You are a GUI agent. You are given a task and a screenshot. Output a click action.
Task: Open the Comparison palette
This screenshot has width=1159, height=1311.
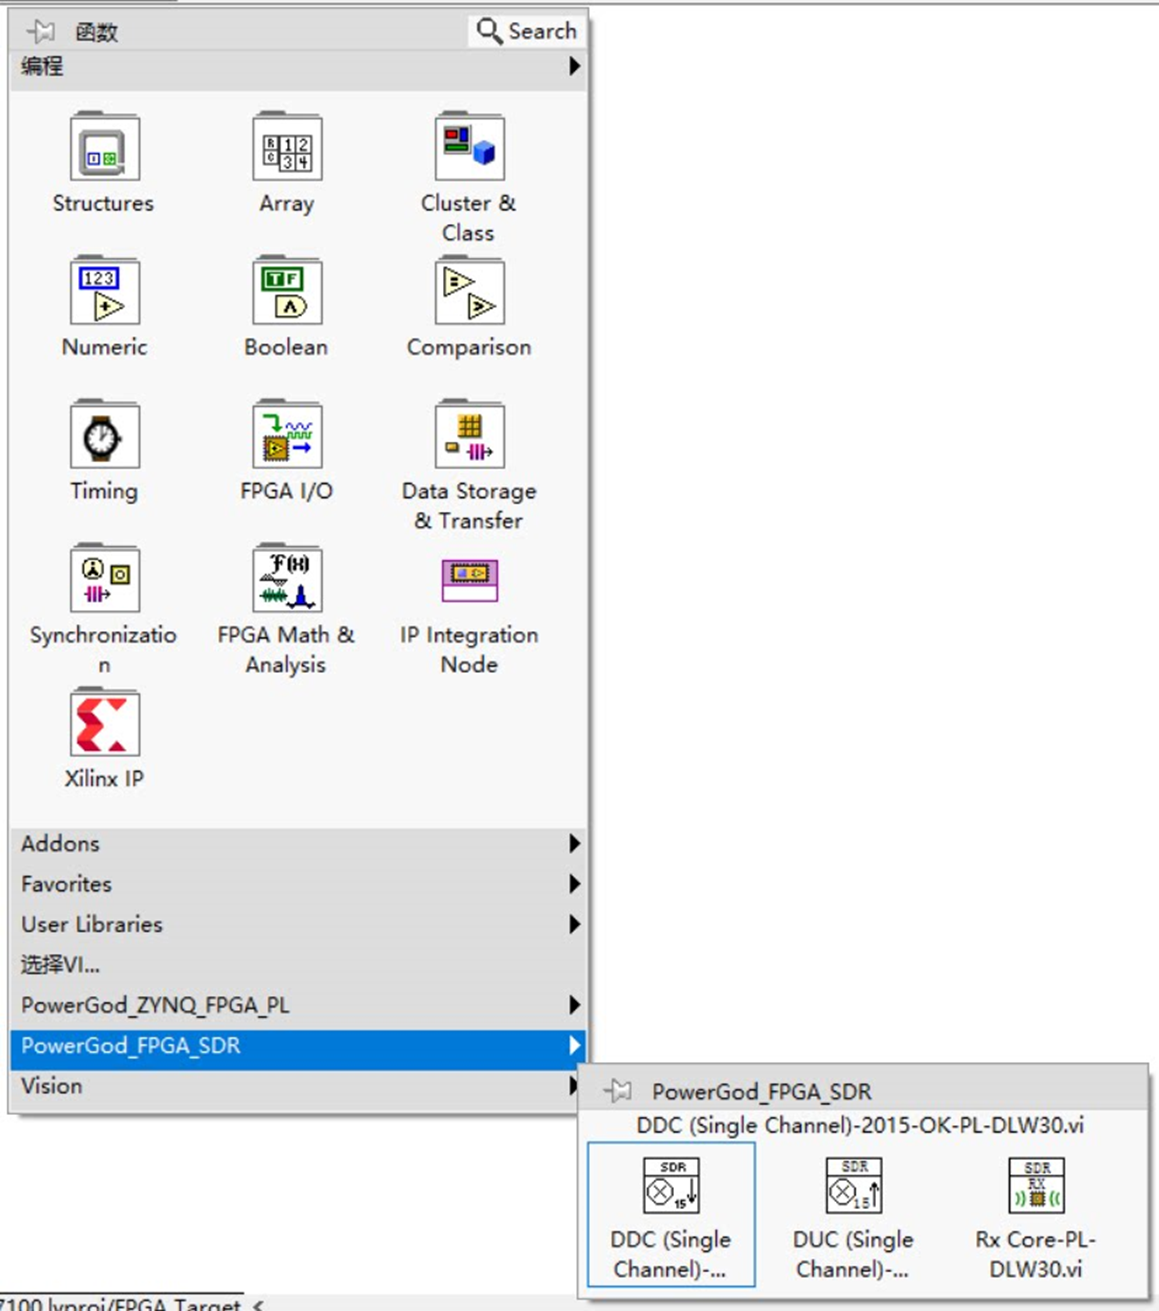click(469, 291)
